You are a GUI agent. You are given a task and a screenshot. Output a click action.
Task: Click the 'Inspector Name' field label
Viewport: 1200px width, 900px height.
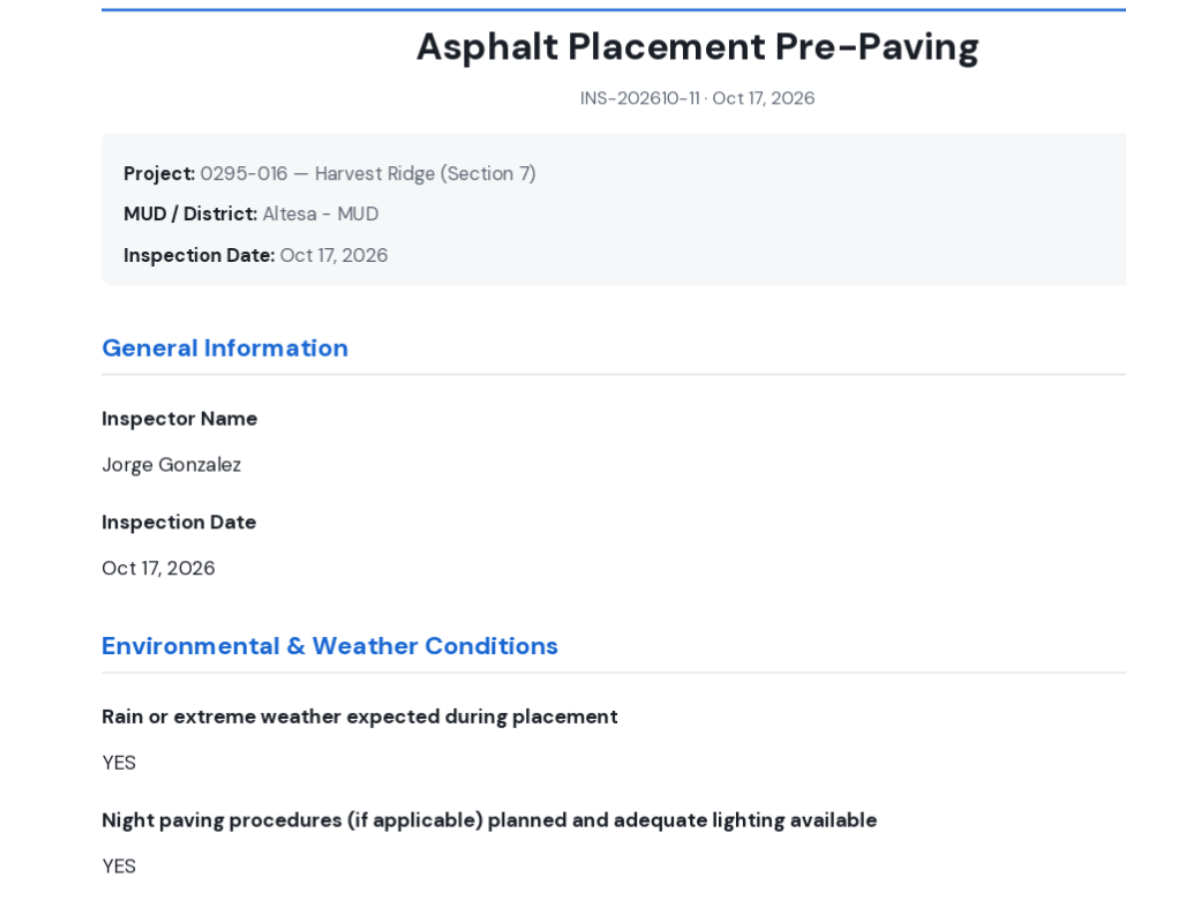179,419
